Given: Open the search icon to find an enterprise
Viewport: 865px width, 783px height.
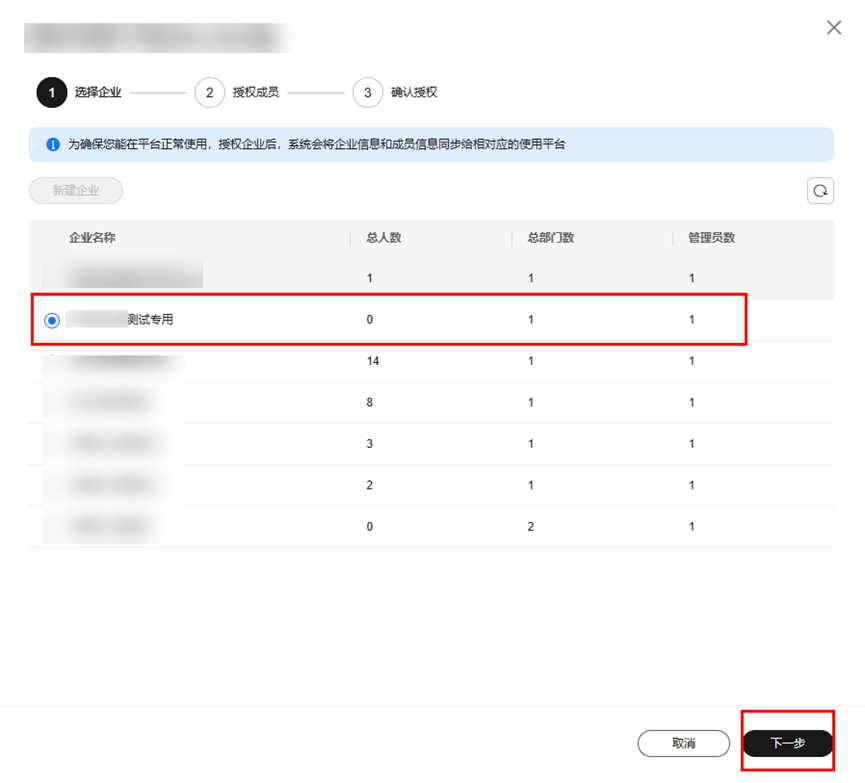Looking at the screenshot, I should click(820, 190).
